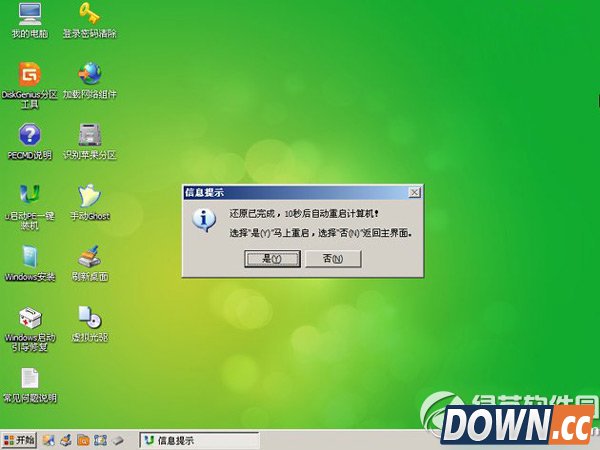Screen dimensions: 600x450
Task: Select the 信息提示 taskbar window button
Action: click(199, 440)
